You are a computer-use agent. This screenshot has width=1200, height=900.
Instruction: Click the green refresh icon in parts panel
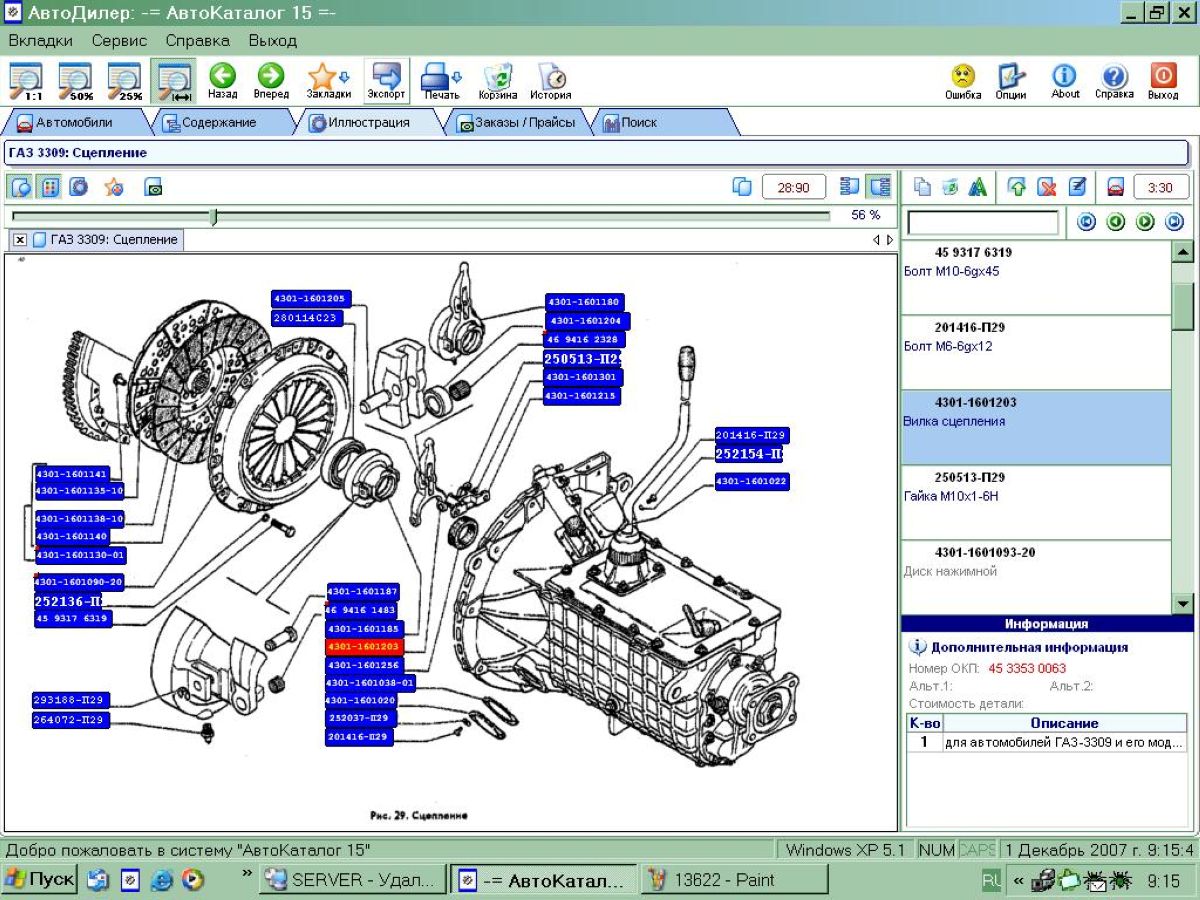tap(951, 187)
